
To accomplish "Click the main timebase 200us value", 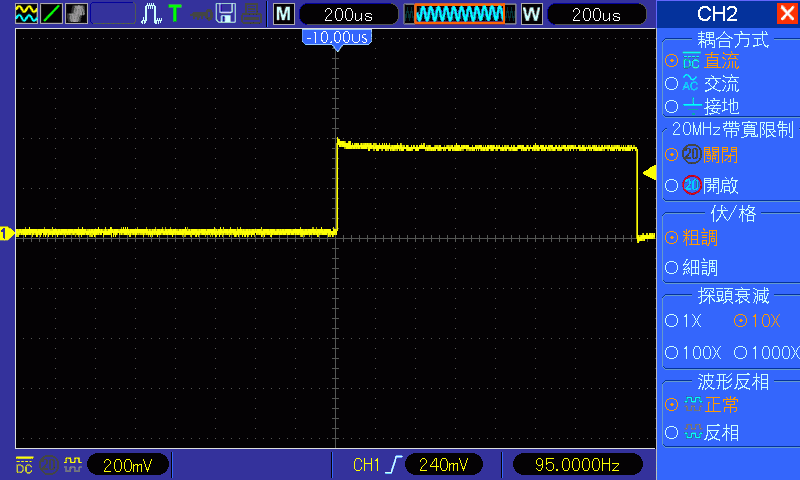I will point(348,14).
